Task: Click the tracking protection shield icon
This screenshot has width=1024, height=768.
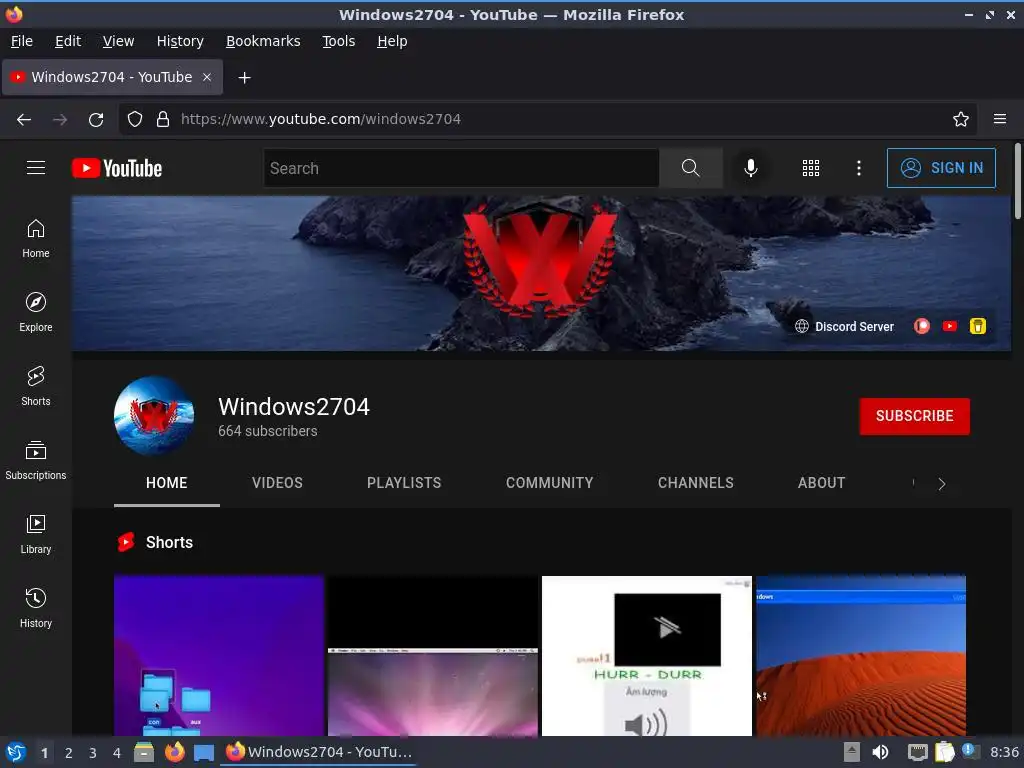Action: [135, 119]
